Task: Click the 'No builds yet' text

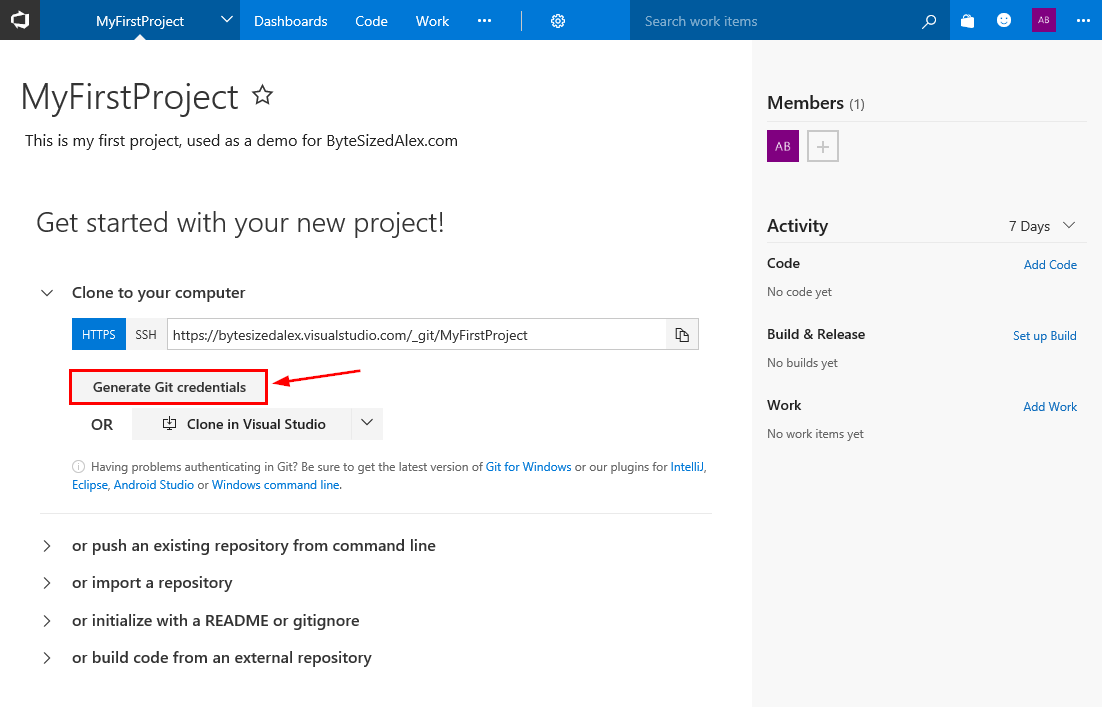Action: click(x=802, y=363)
